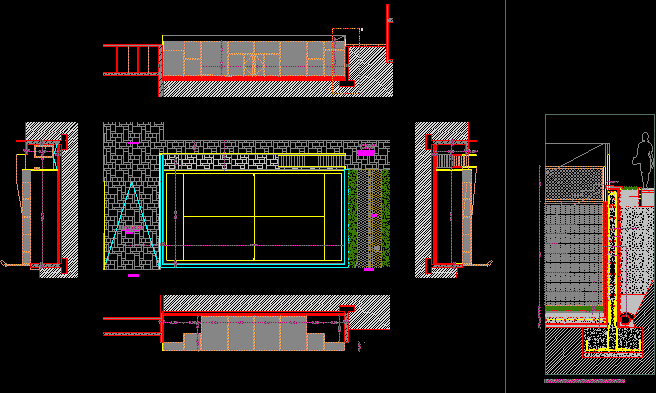Pick the cyan triangle on the stone paving
The height and width of the screenshot is (393, 656).
tap(131, 225)
